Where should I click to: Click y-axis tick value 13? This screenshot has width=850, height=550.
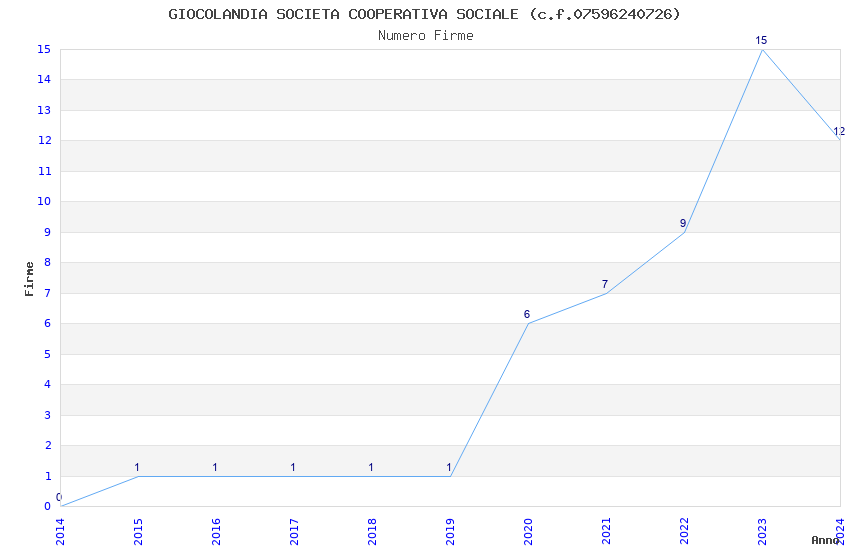pyautogui.click(x=44, y=110)
